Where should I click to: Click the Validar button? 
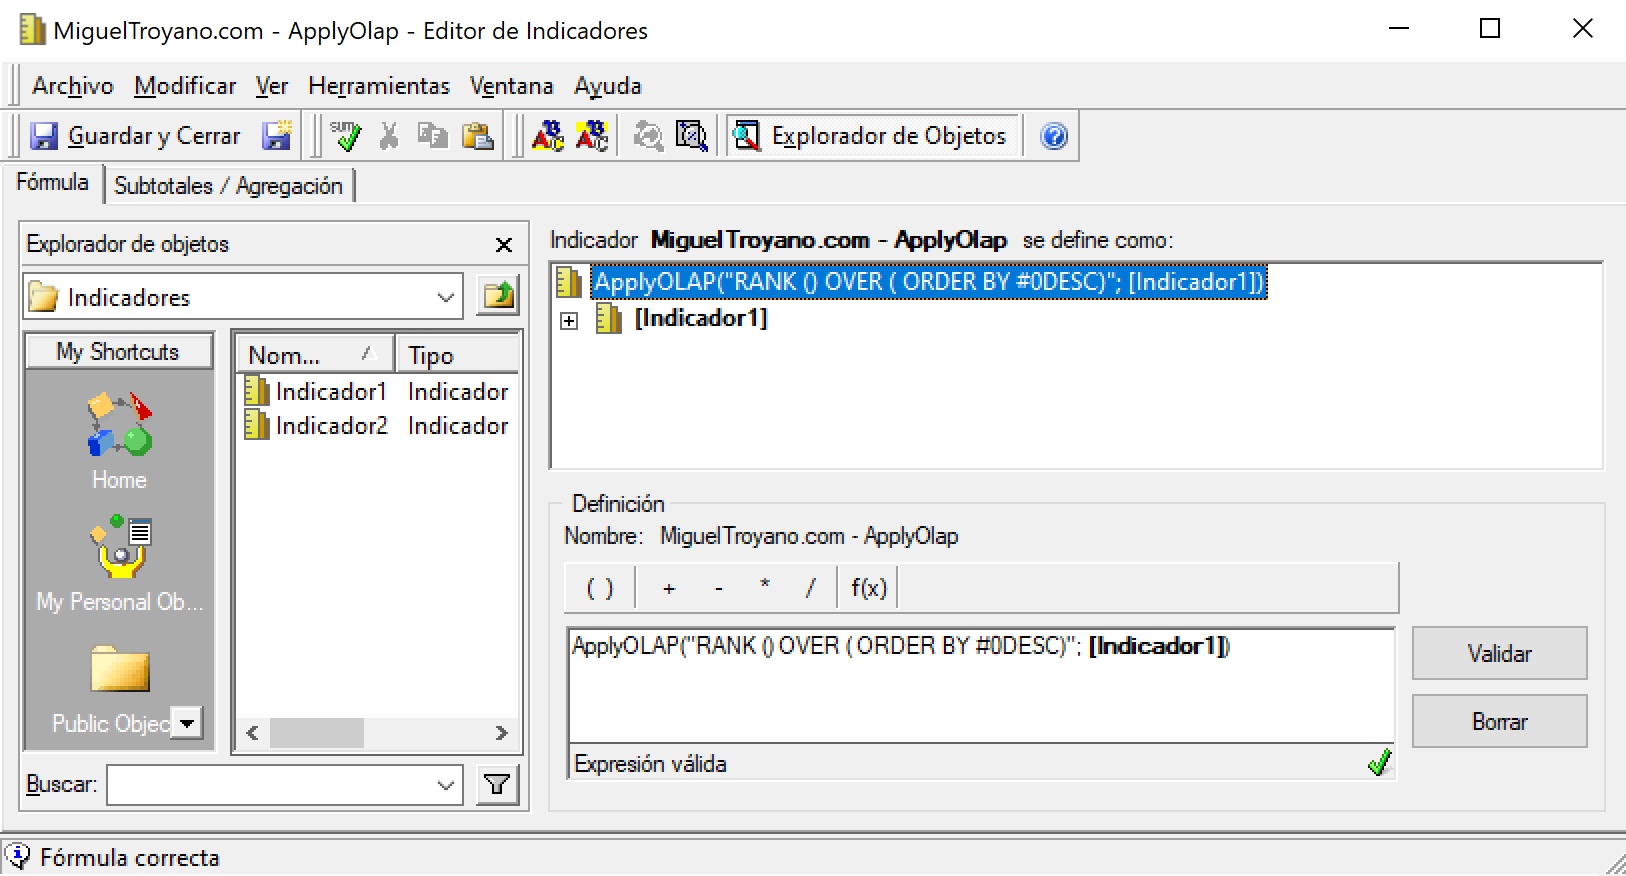click(x=1499, y=653)
